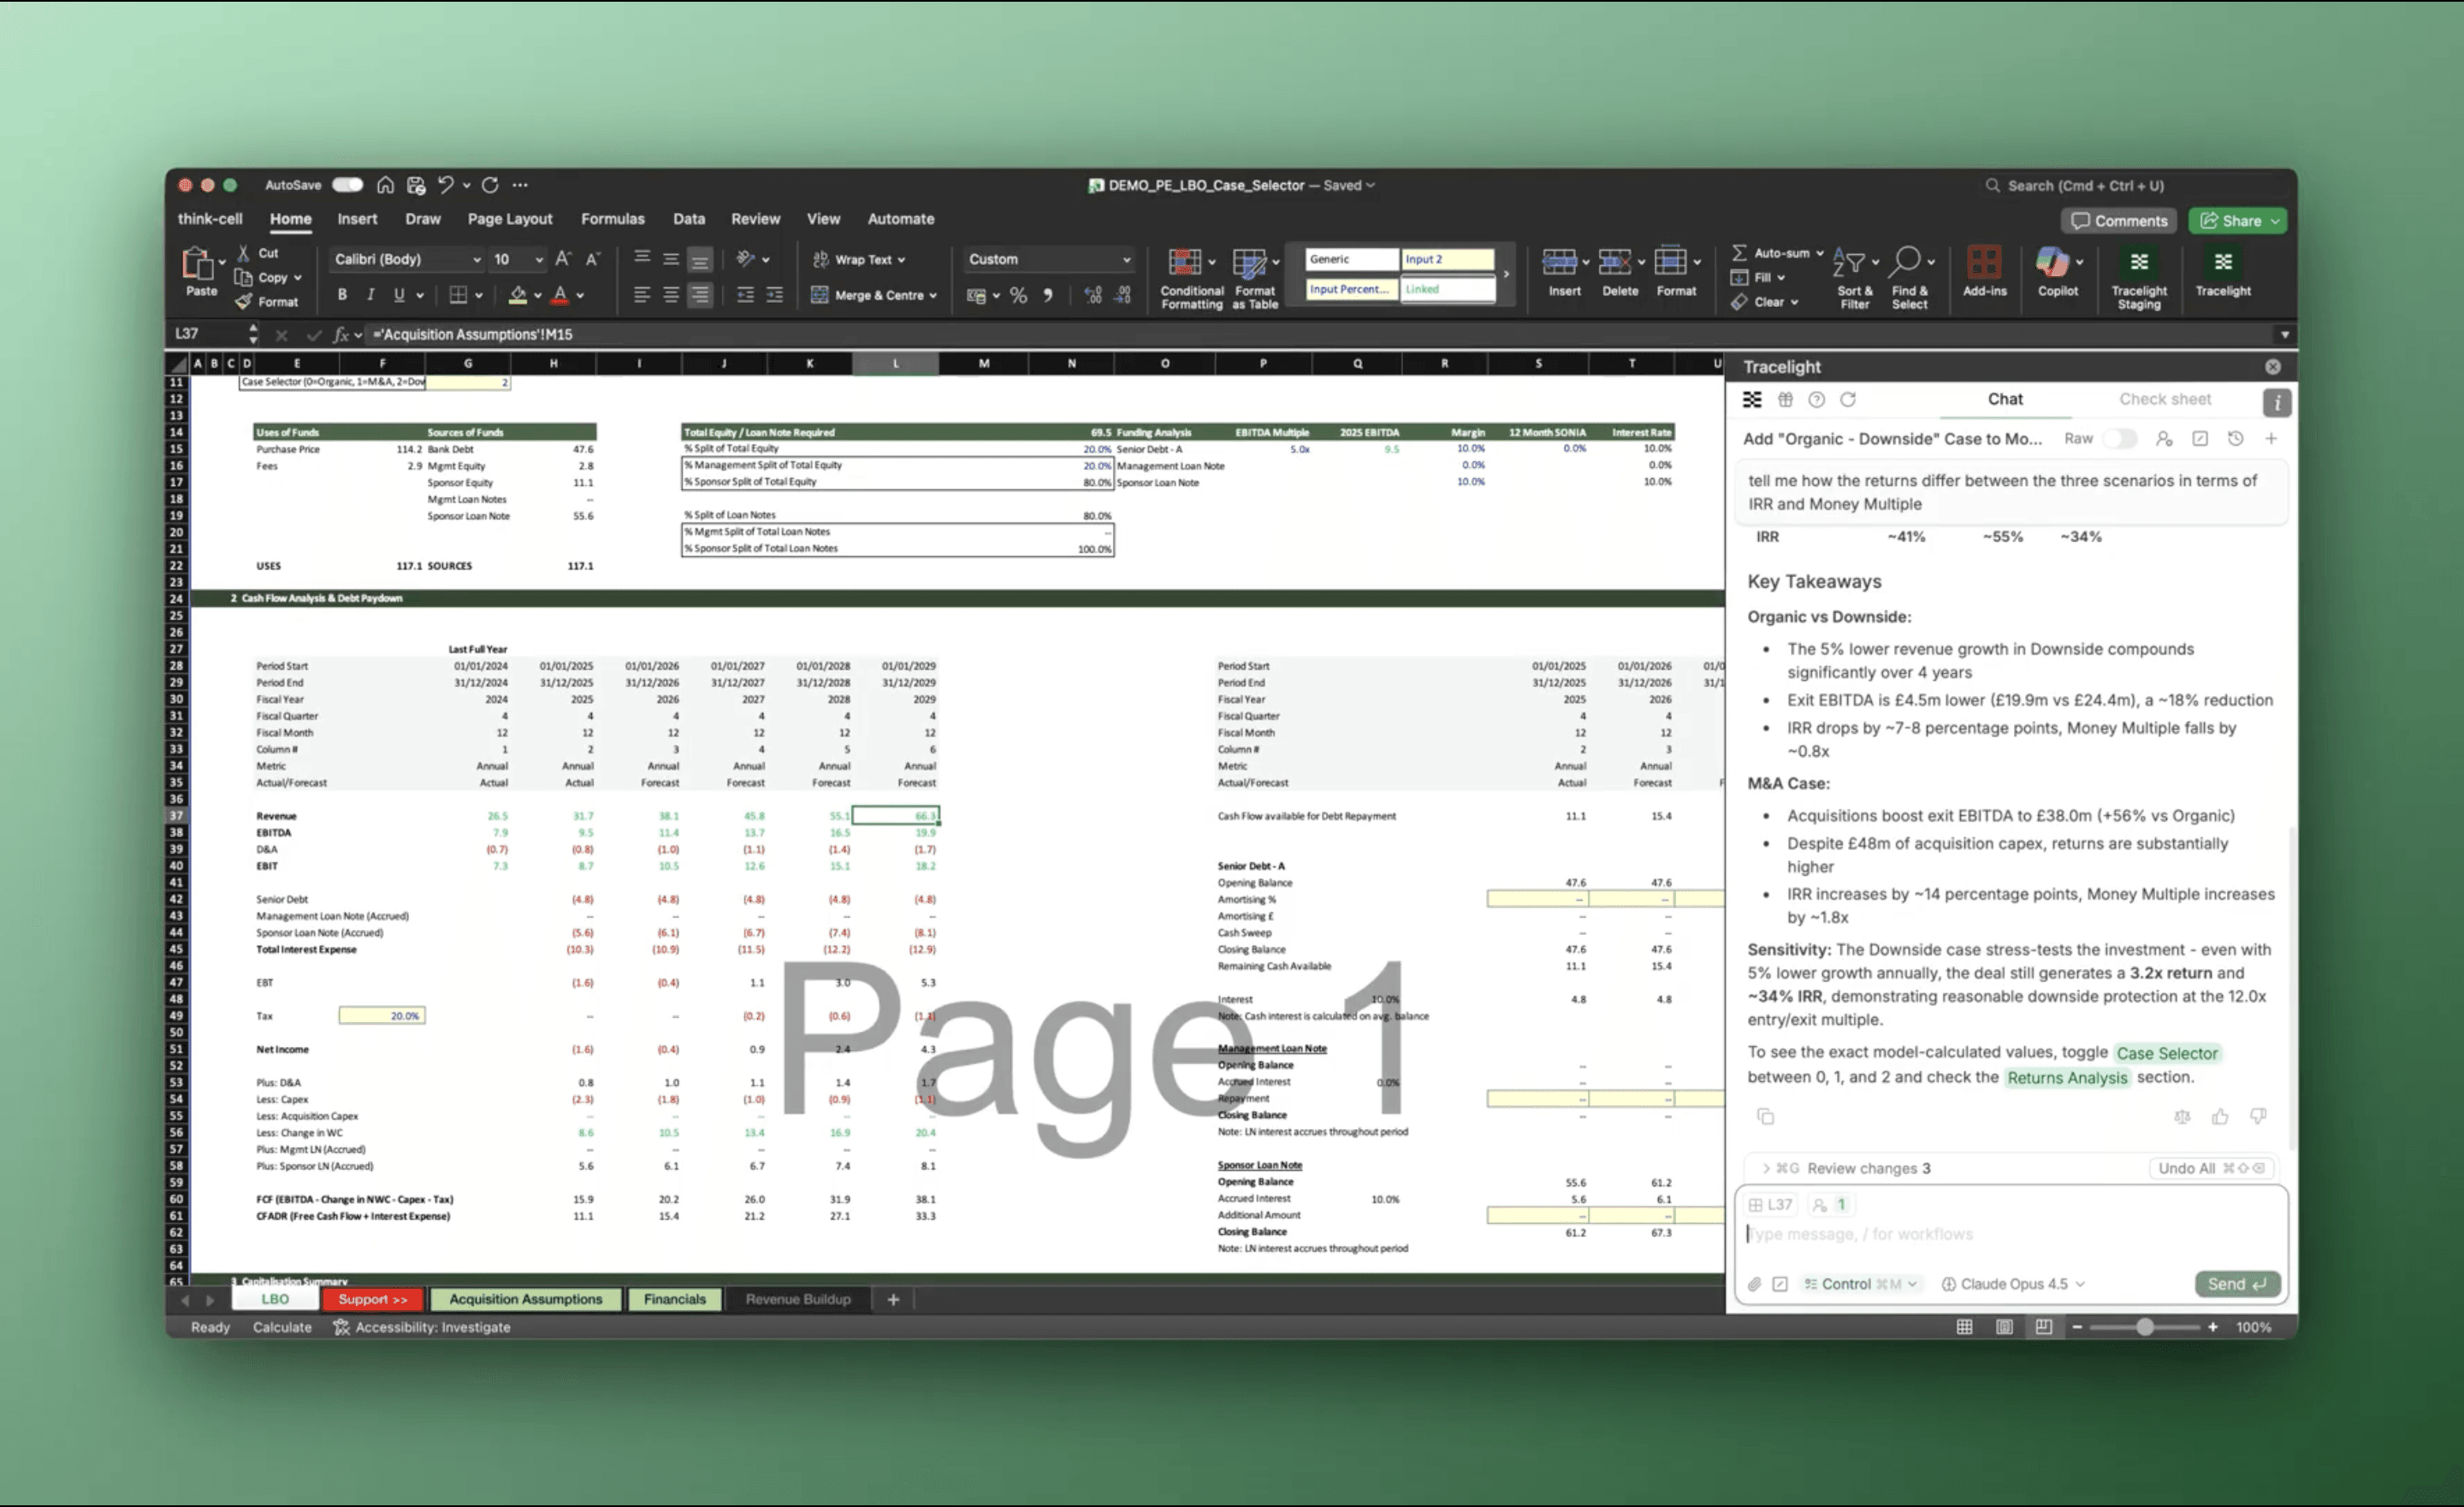Expand the Custom number format dropdown
Image resolution: width=2464 pixels, height=1507 pixels.
(x=1125, y=259)
